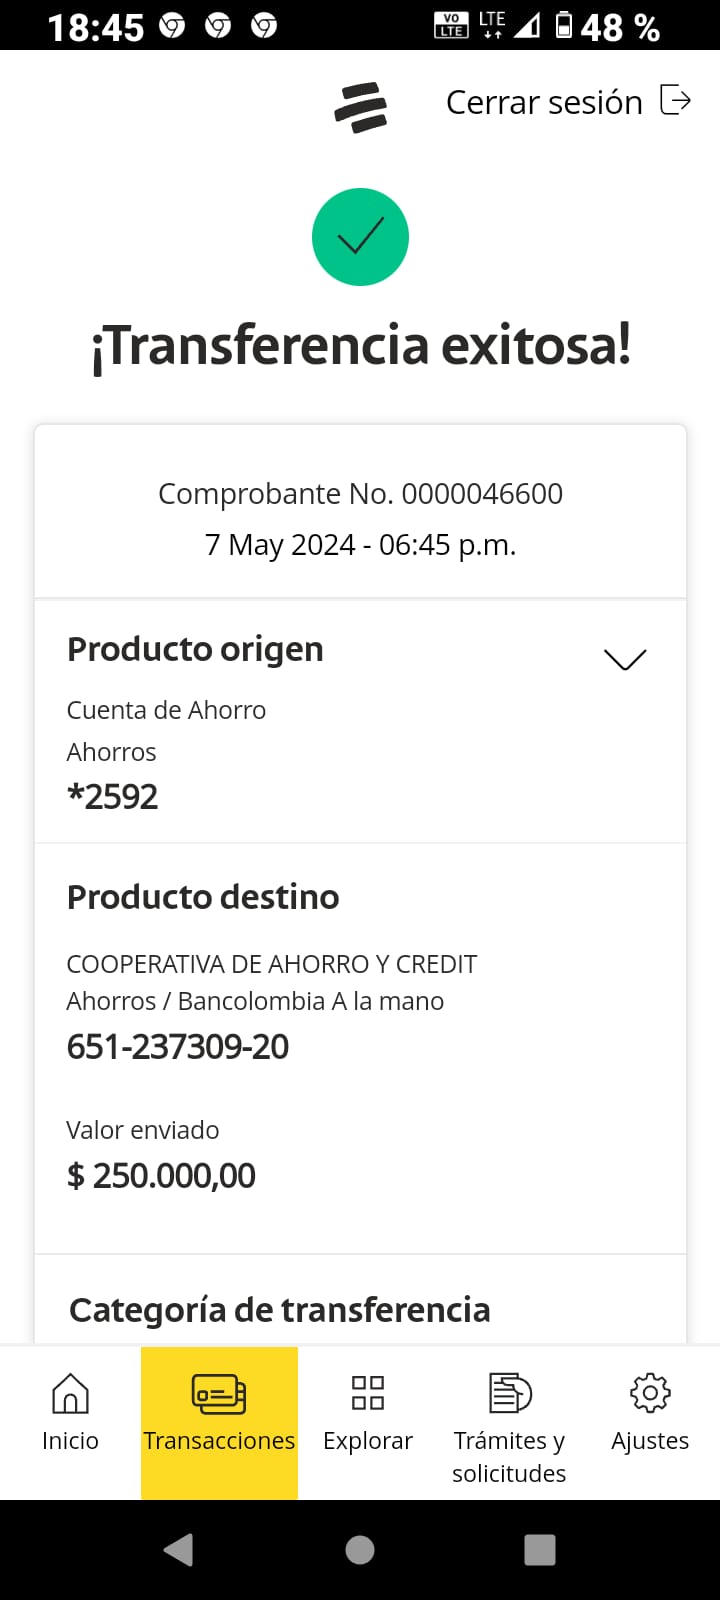Image resolution: width=720 pixels, height=1600 pixels.
Task: Tap the Transacciones card icon
Action: 219,1393
